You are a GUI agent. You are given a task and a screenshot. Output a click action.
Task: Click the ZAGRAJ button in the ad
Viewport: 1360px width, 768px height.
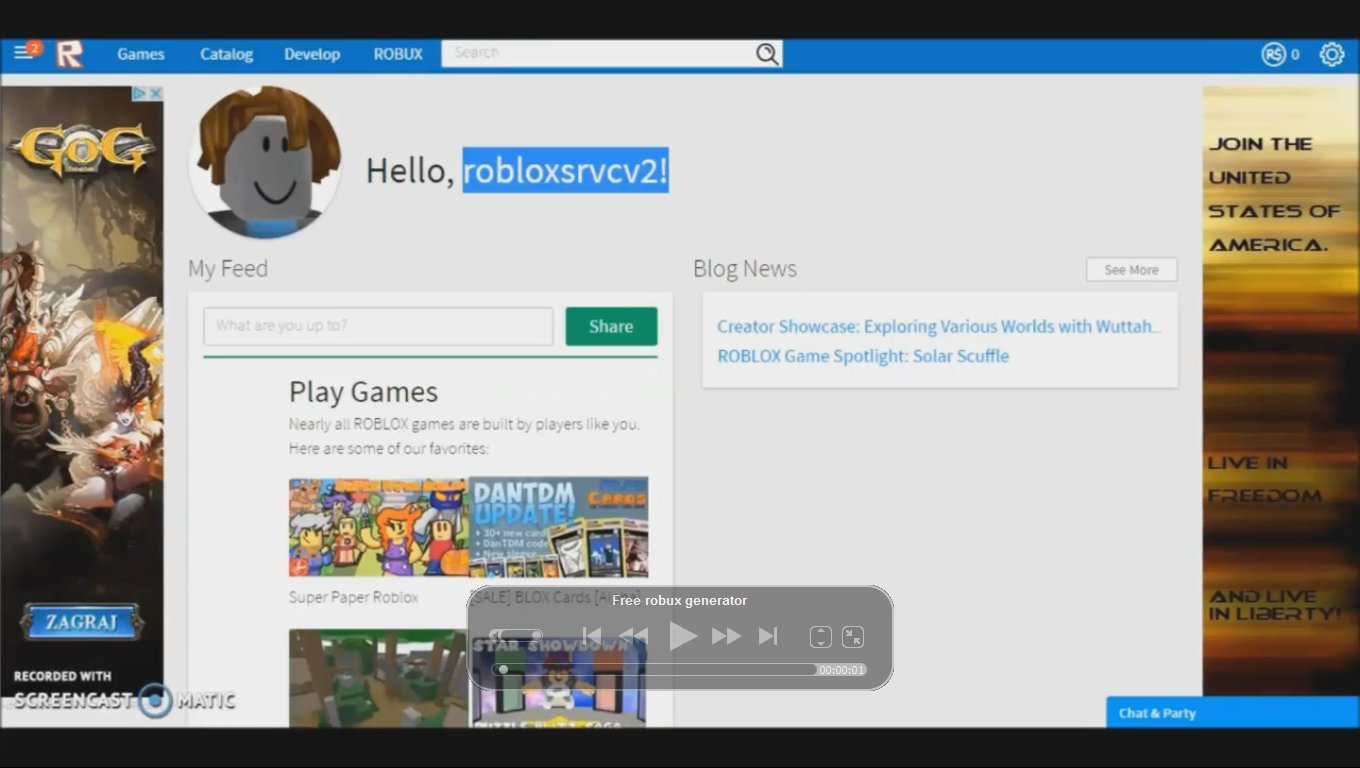(81, 622)
